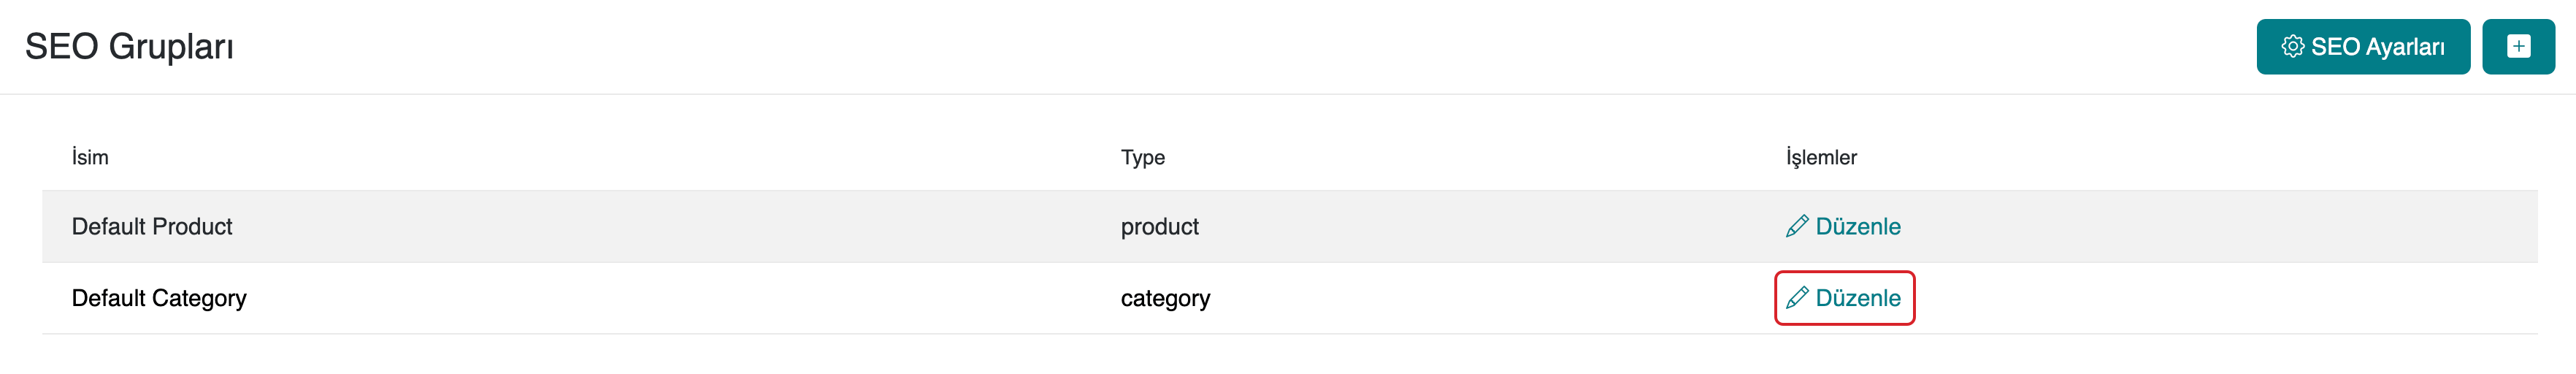2576x374 pixels.
Task: Click the highlighted Düzenle in second row
Action: click(x=1857, y=298)
